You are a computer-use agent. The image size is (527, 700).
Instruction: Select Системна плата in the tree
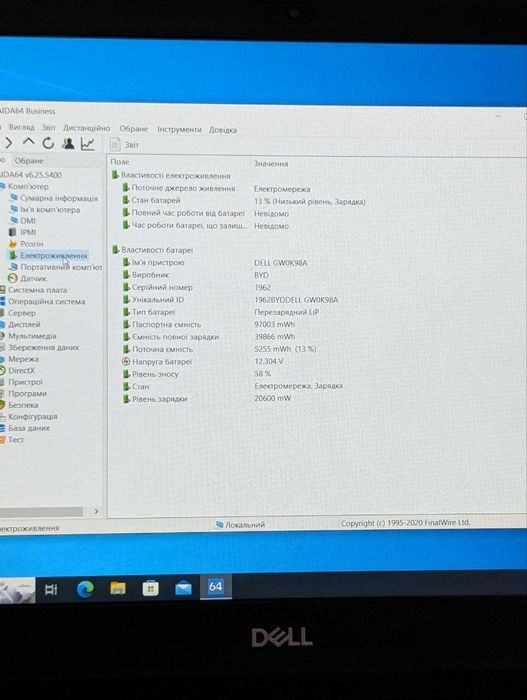point(33,290)
